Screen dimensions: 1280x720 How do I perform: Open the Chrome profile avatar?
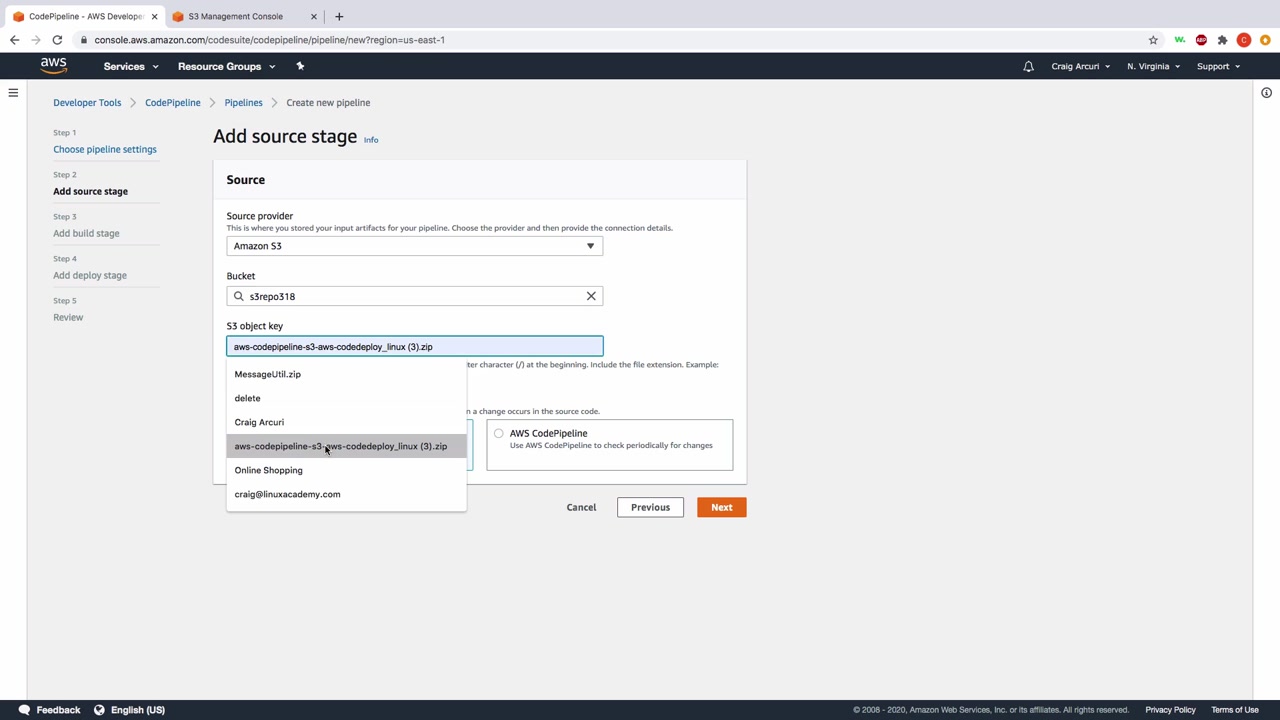point(1244,40)
